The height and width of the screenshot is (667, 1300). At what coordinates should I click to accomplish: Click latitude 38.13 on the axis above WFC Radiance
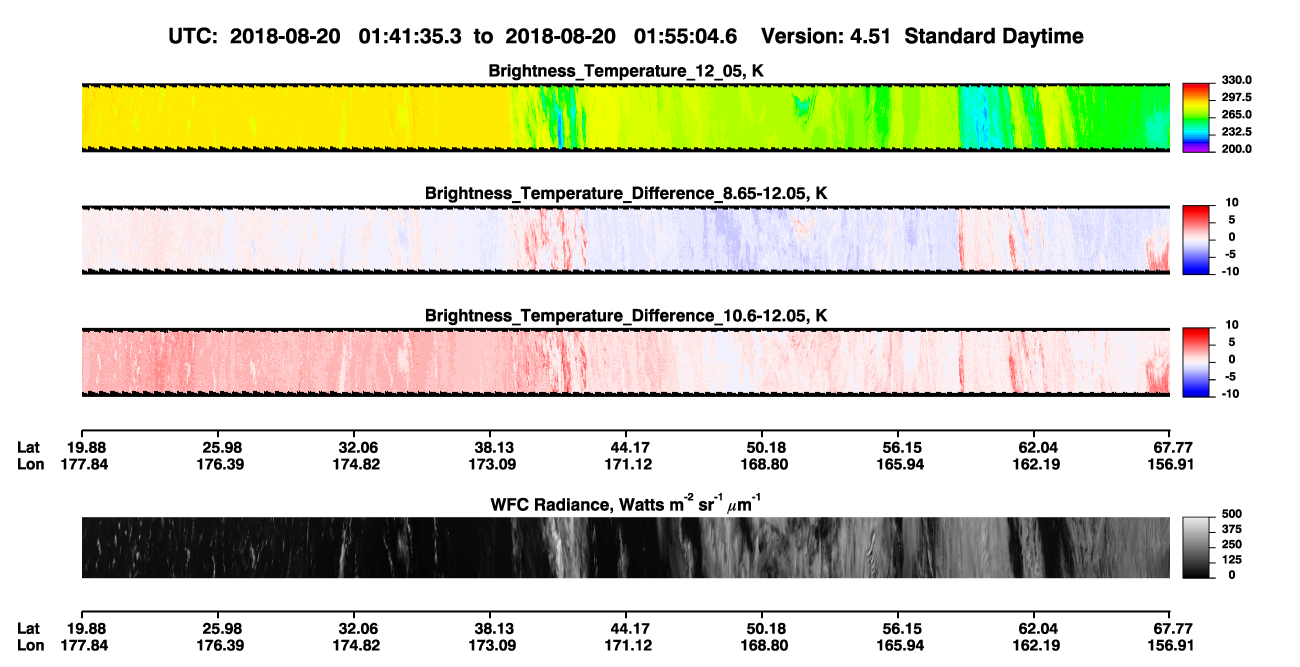pyautogui.click(x=490, y=447)
